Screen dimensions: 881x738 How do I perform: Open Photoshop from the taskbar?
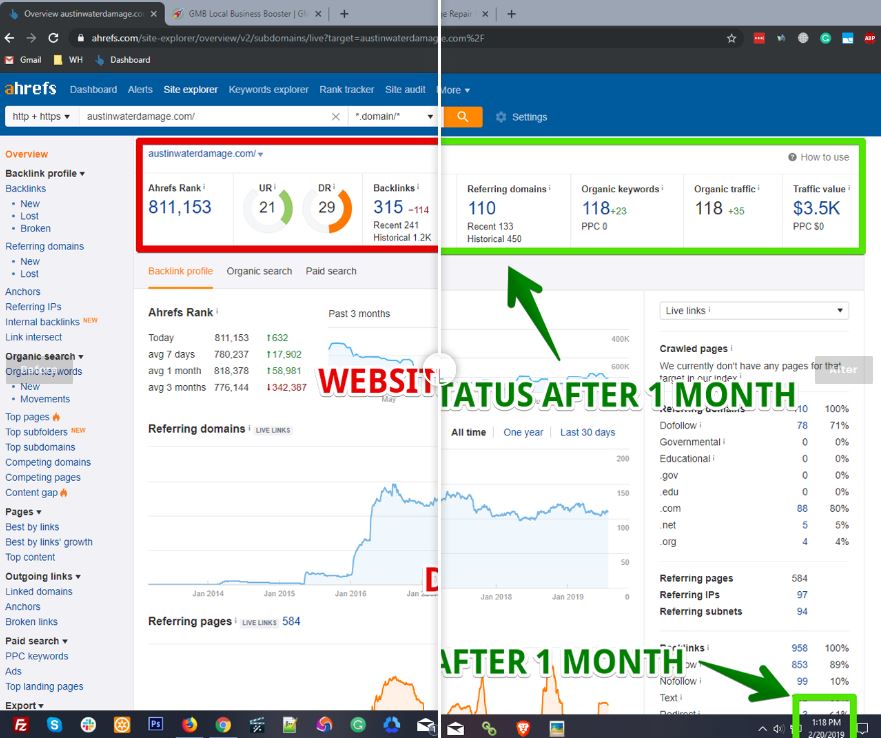pyautogui.click(x=156, y=724)
